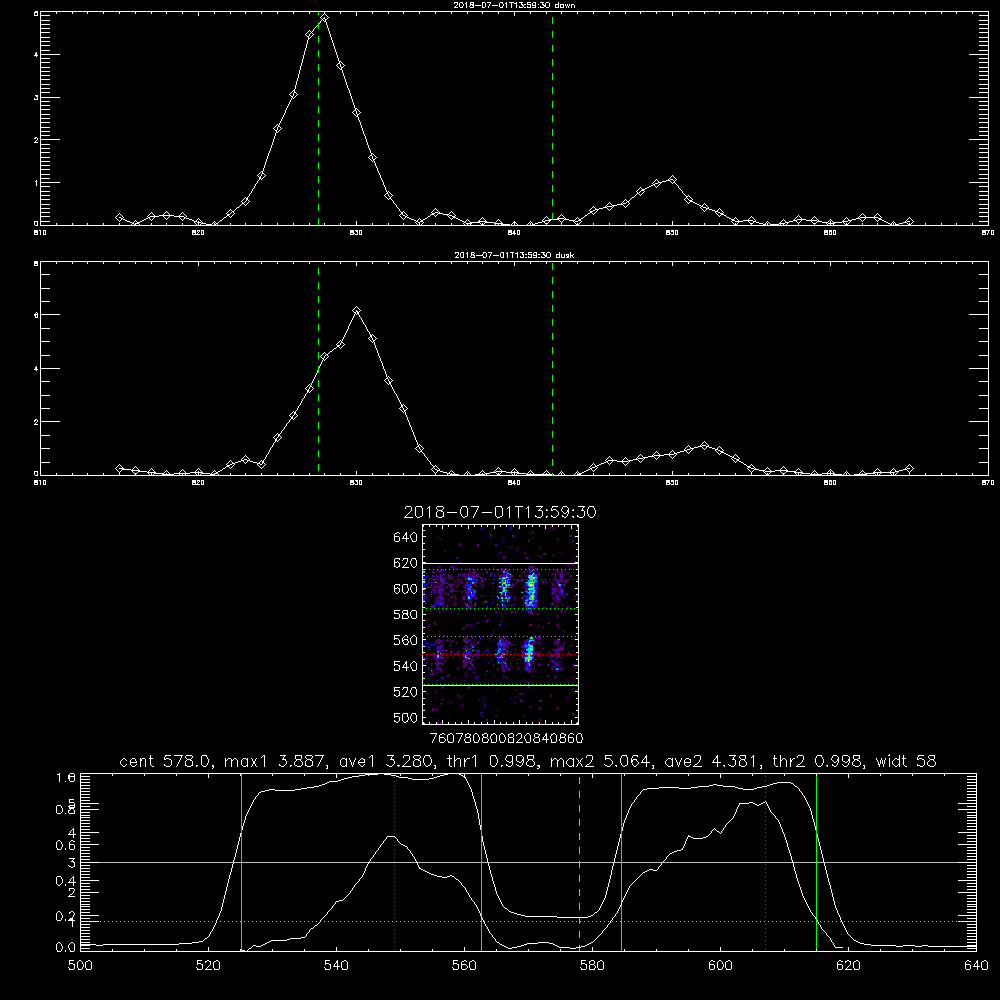This screenshot has height=1000, width=1000.
Task: Click the spectral image y-axis label '520'
Action: [x=406, y=692]
